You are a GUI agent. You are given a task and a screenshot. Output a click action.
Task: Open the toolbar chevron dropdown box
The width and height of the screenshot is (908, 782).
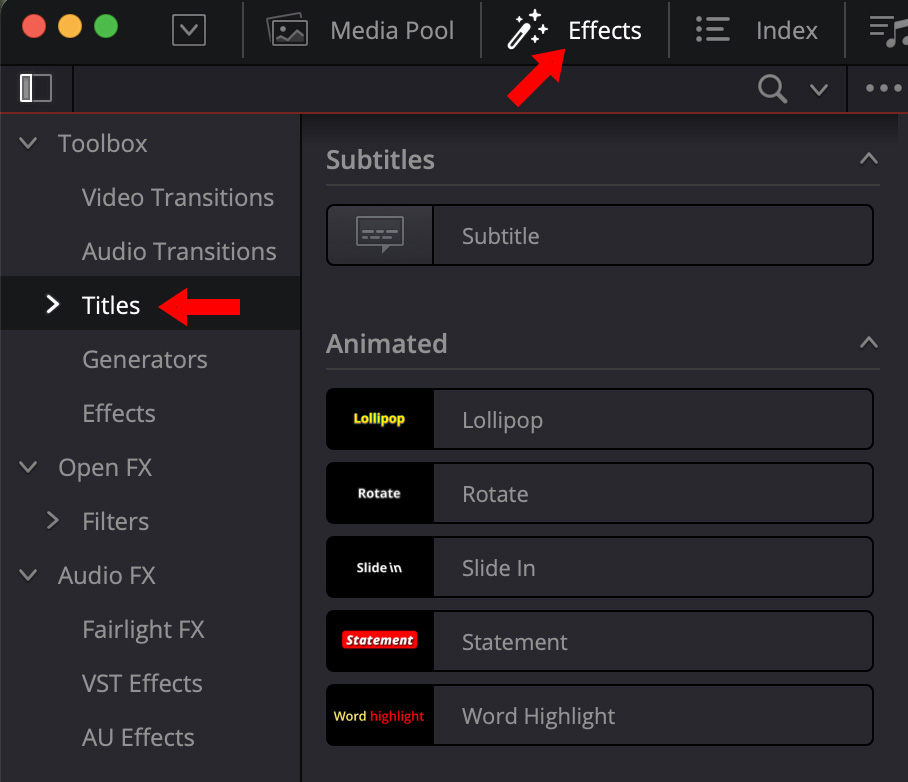coord(189,30)
